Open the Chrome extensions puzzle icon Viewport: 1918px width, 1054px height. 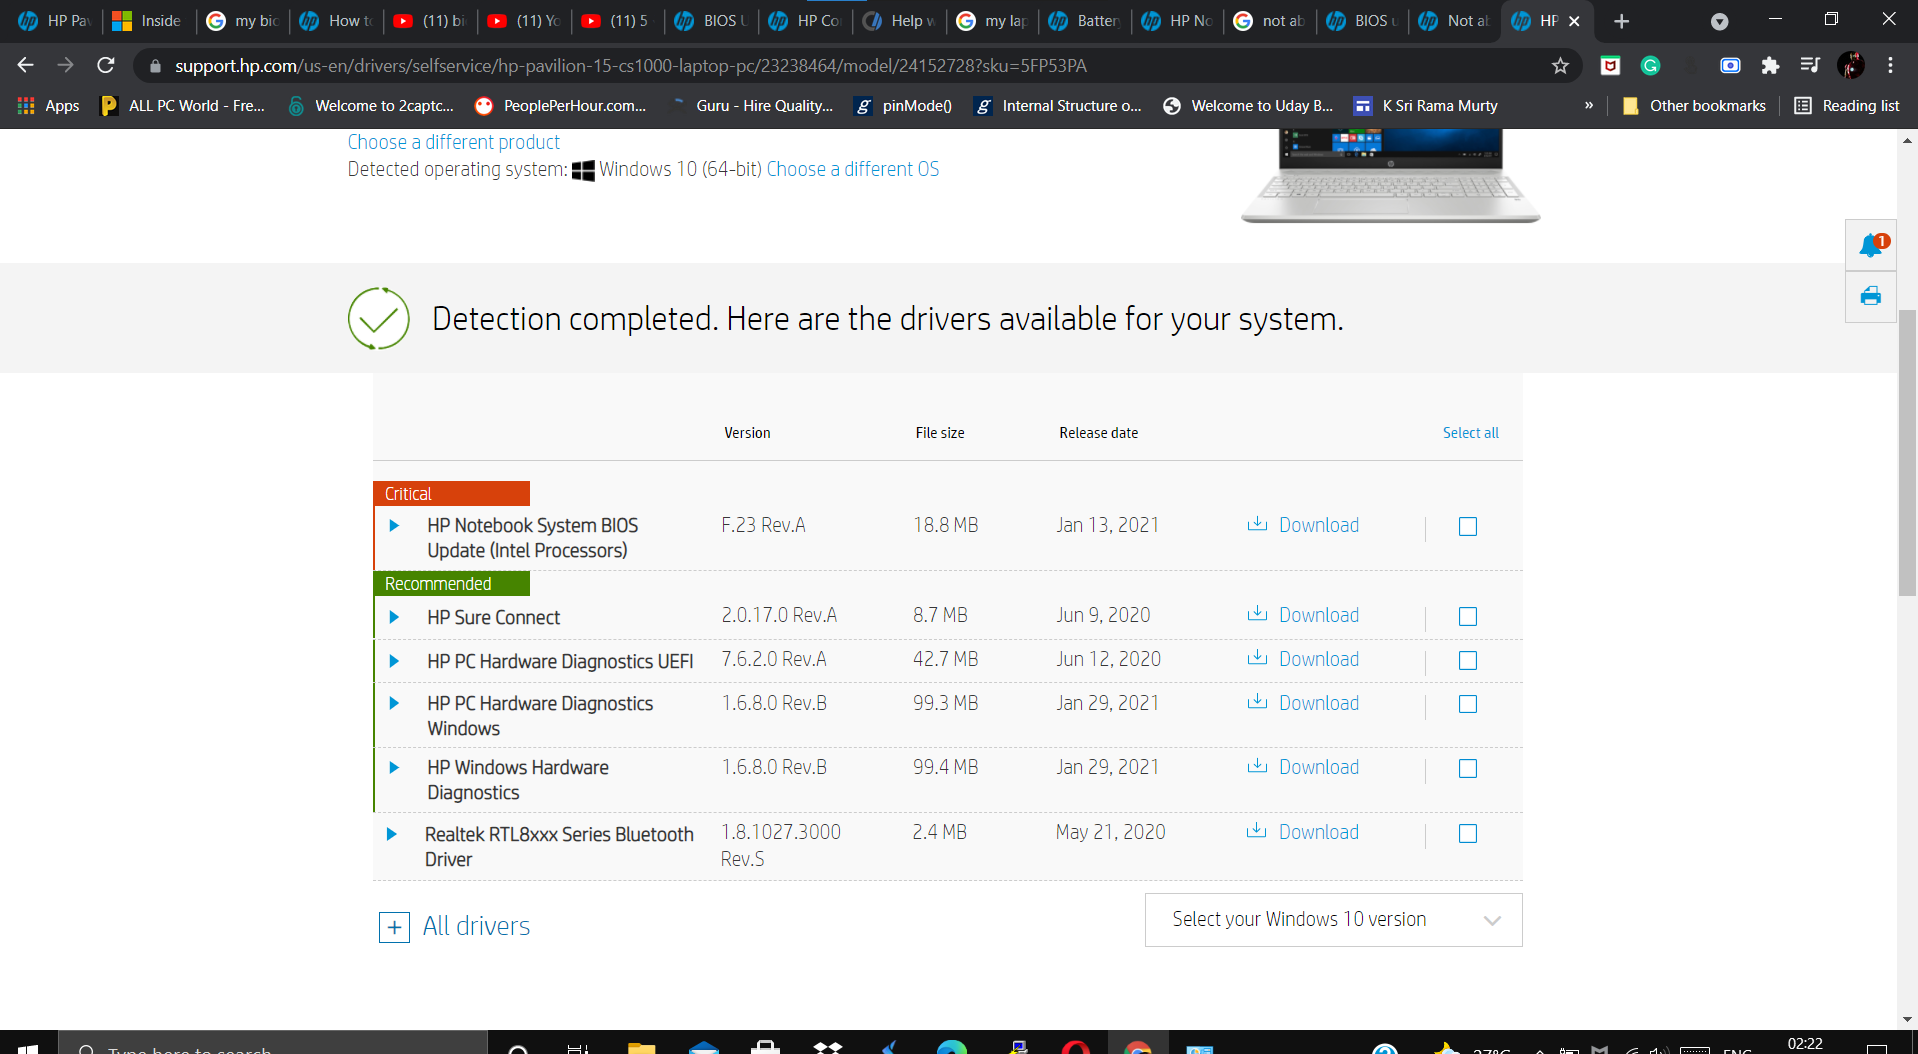click(1770, 66)
